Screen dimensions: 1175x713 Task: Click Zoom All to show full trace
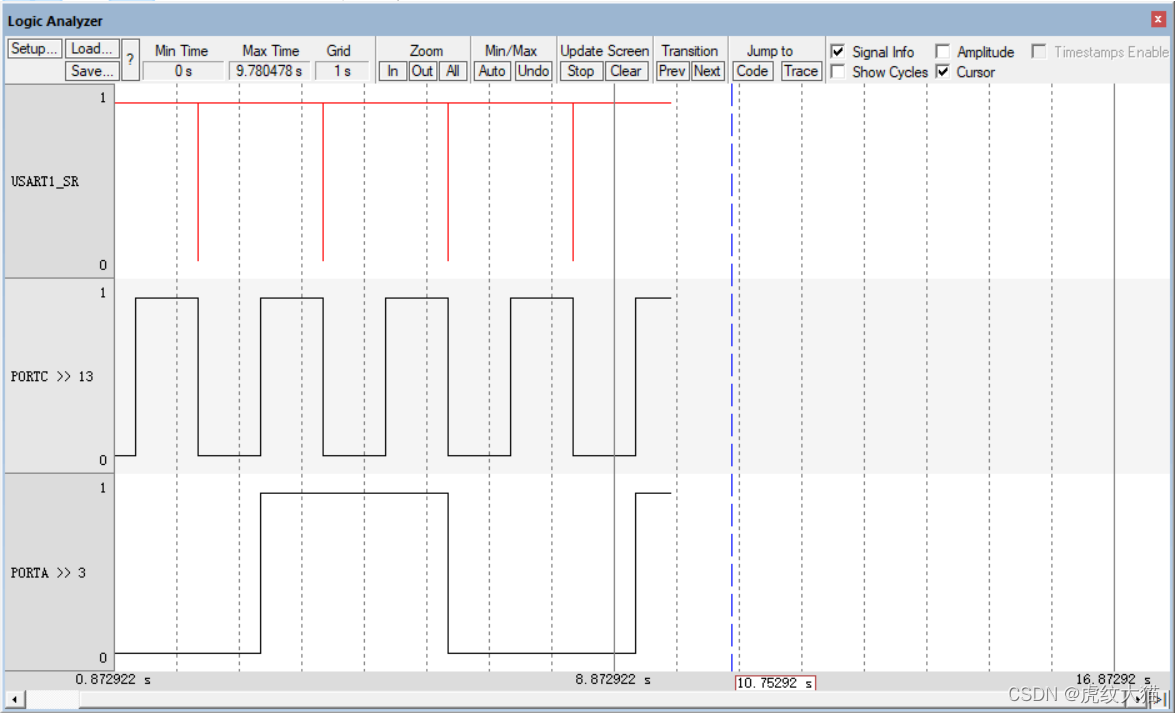(x=453, y=71)
